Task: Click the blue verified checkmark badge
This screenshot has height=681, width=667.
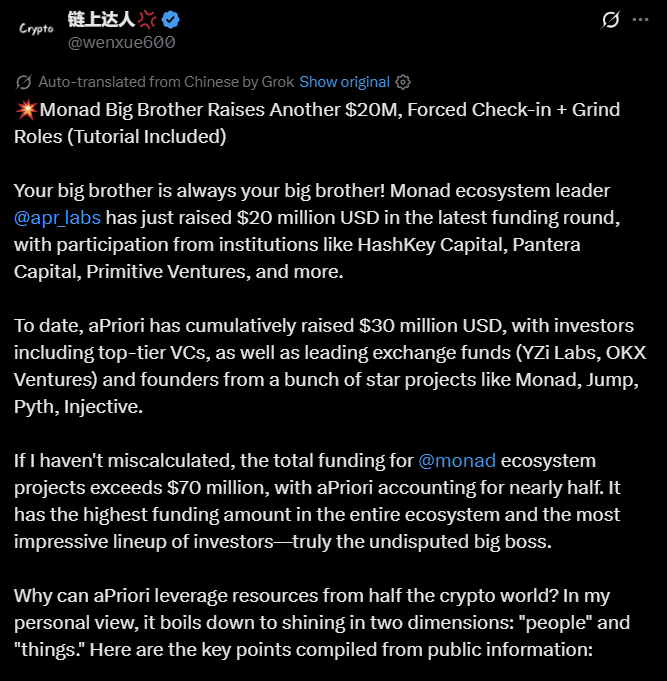Action: (x=171, y=19)
